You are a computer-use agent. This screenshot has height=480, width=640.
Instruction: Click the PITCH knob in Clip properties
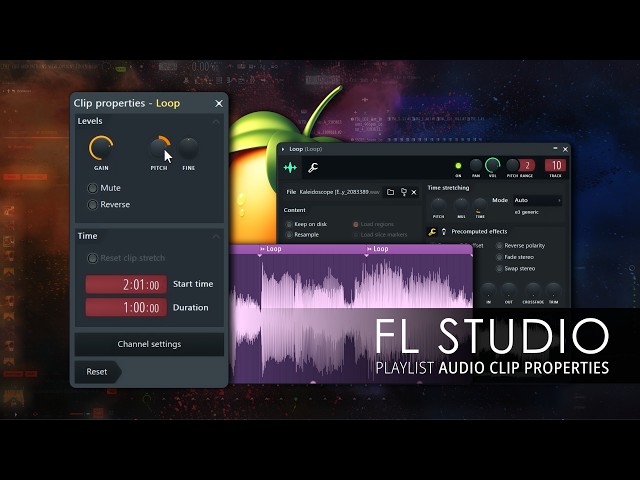[x=160, y=148]
